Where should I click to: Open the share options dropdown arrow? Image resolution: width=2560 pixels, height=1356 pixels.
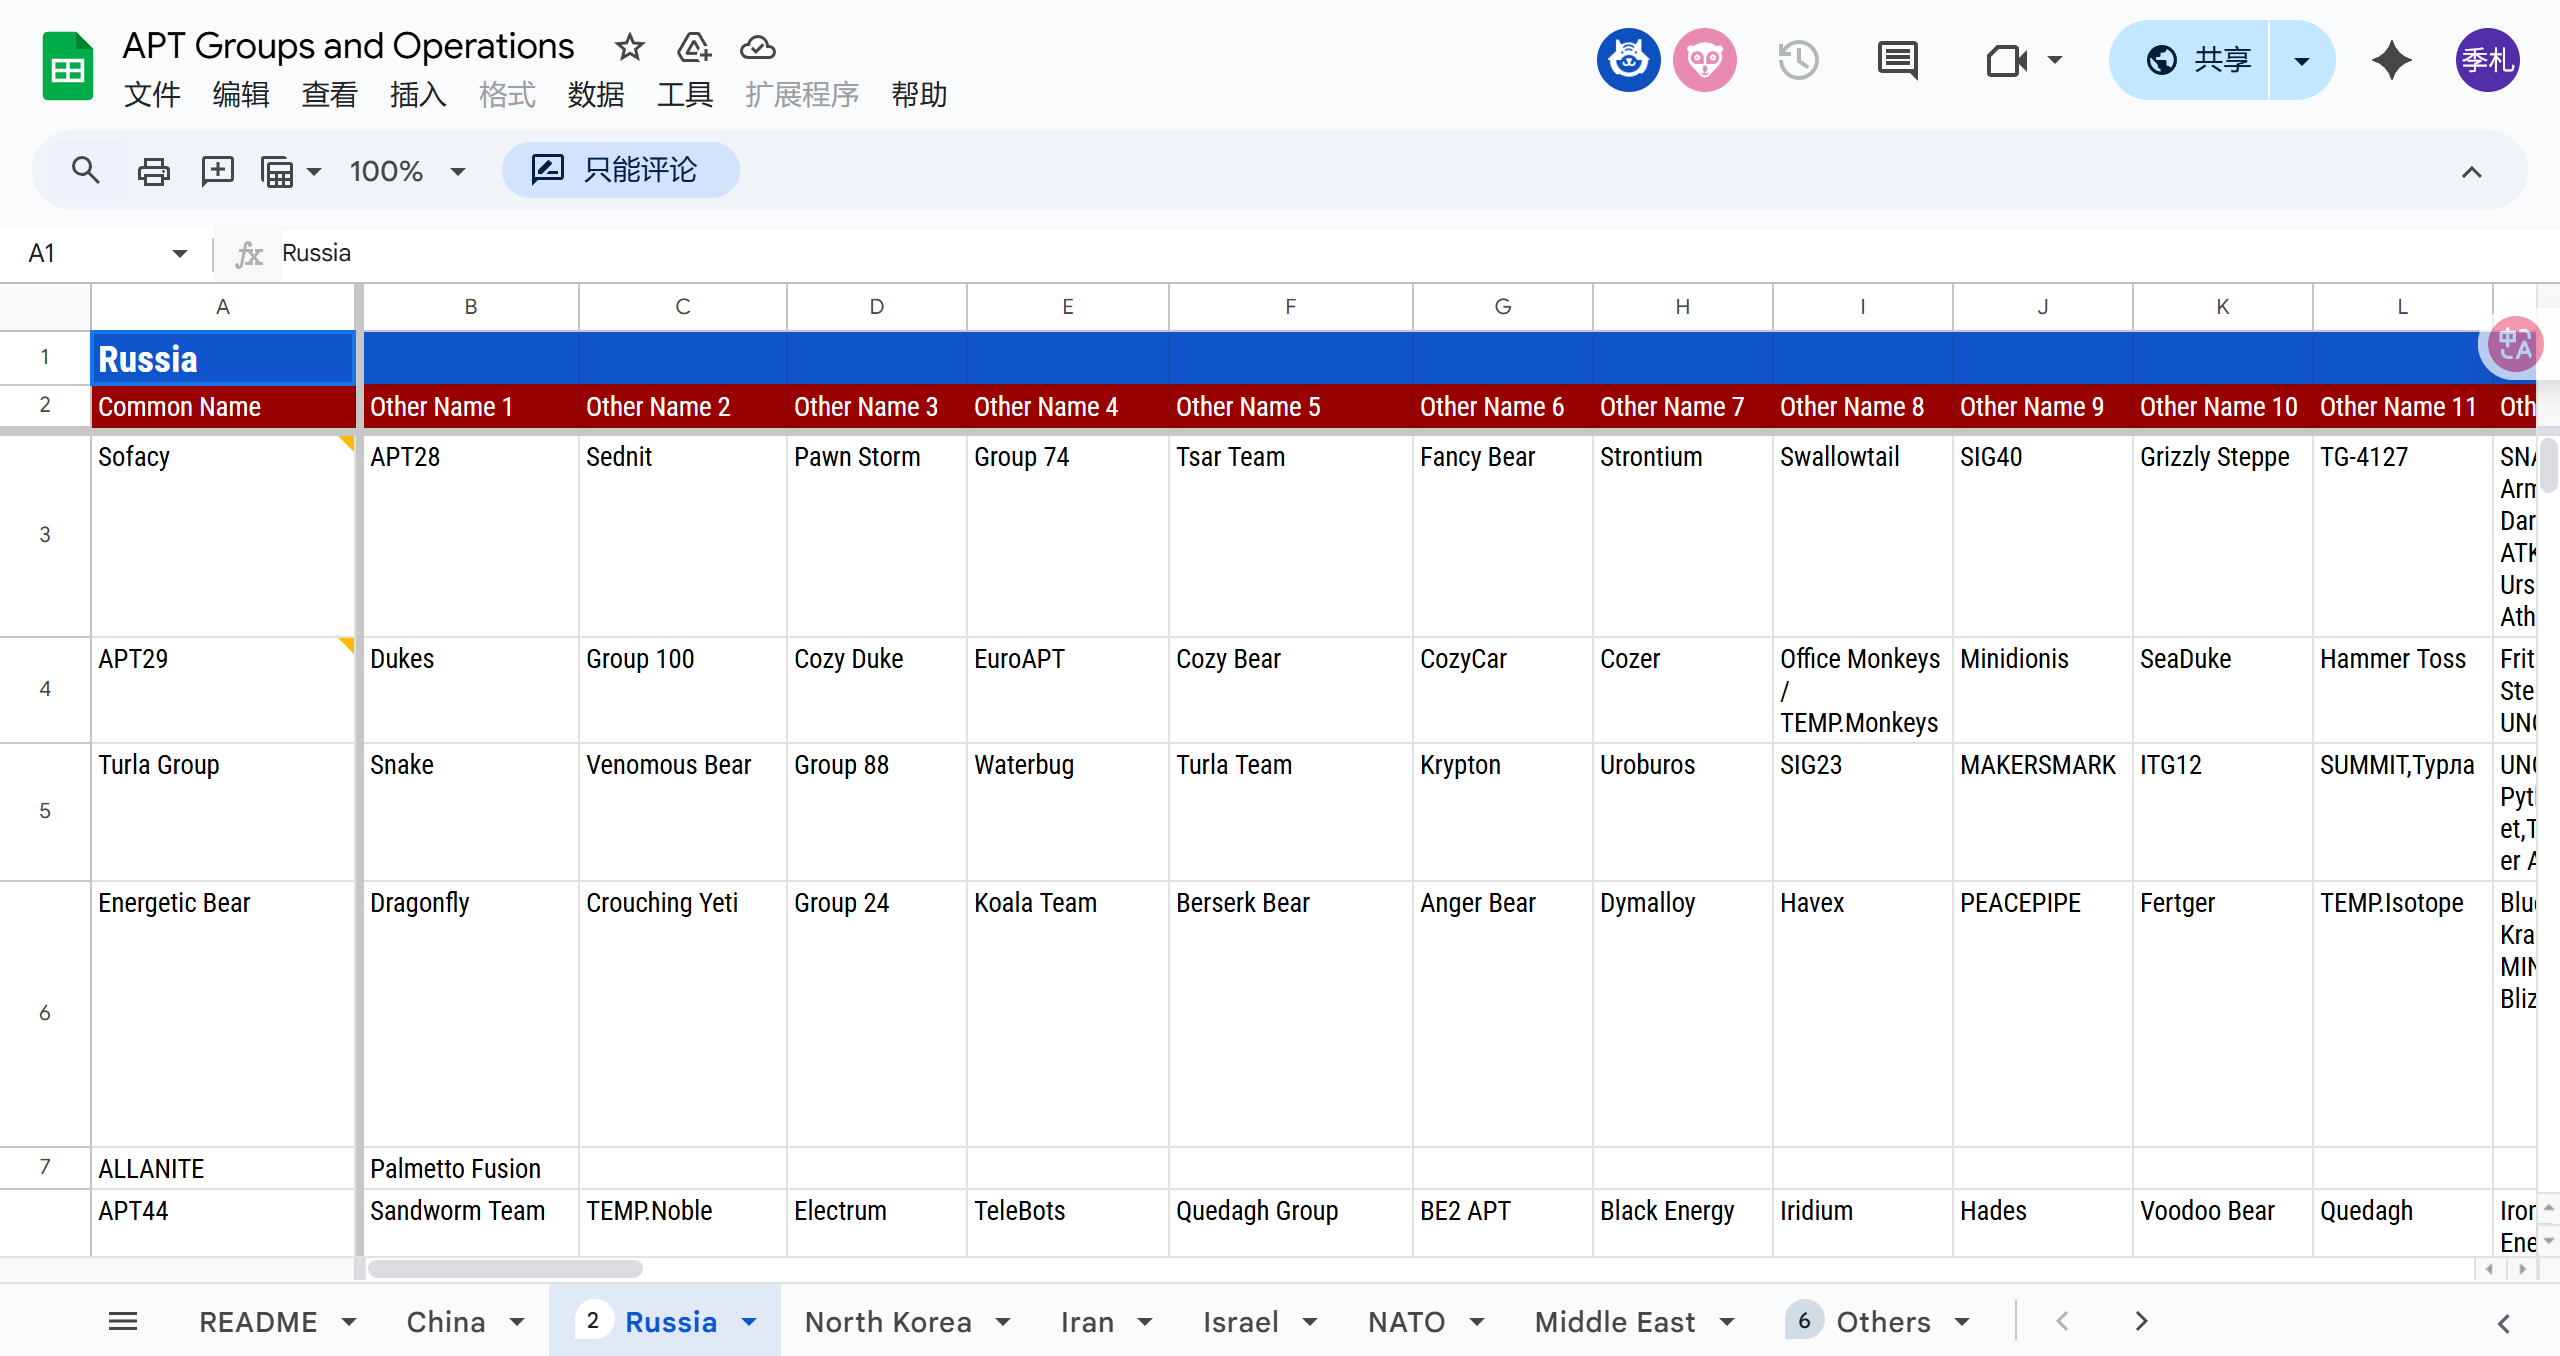tap(2301, 60)
